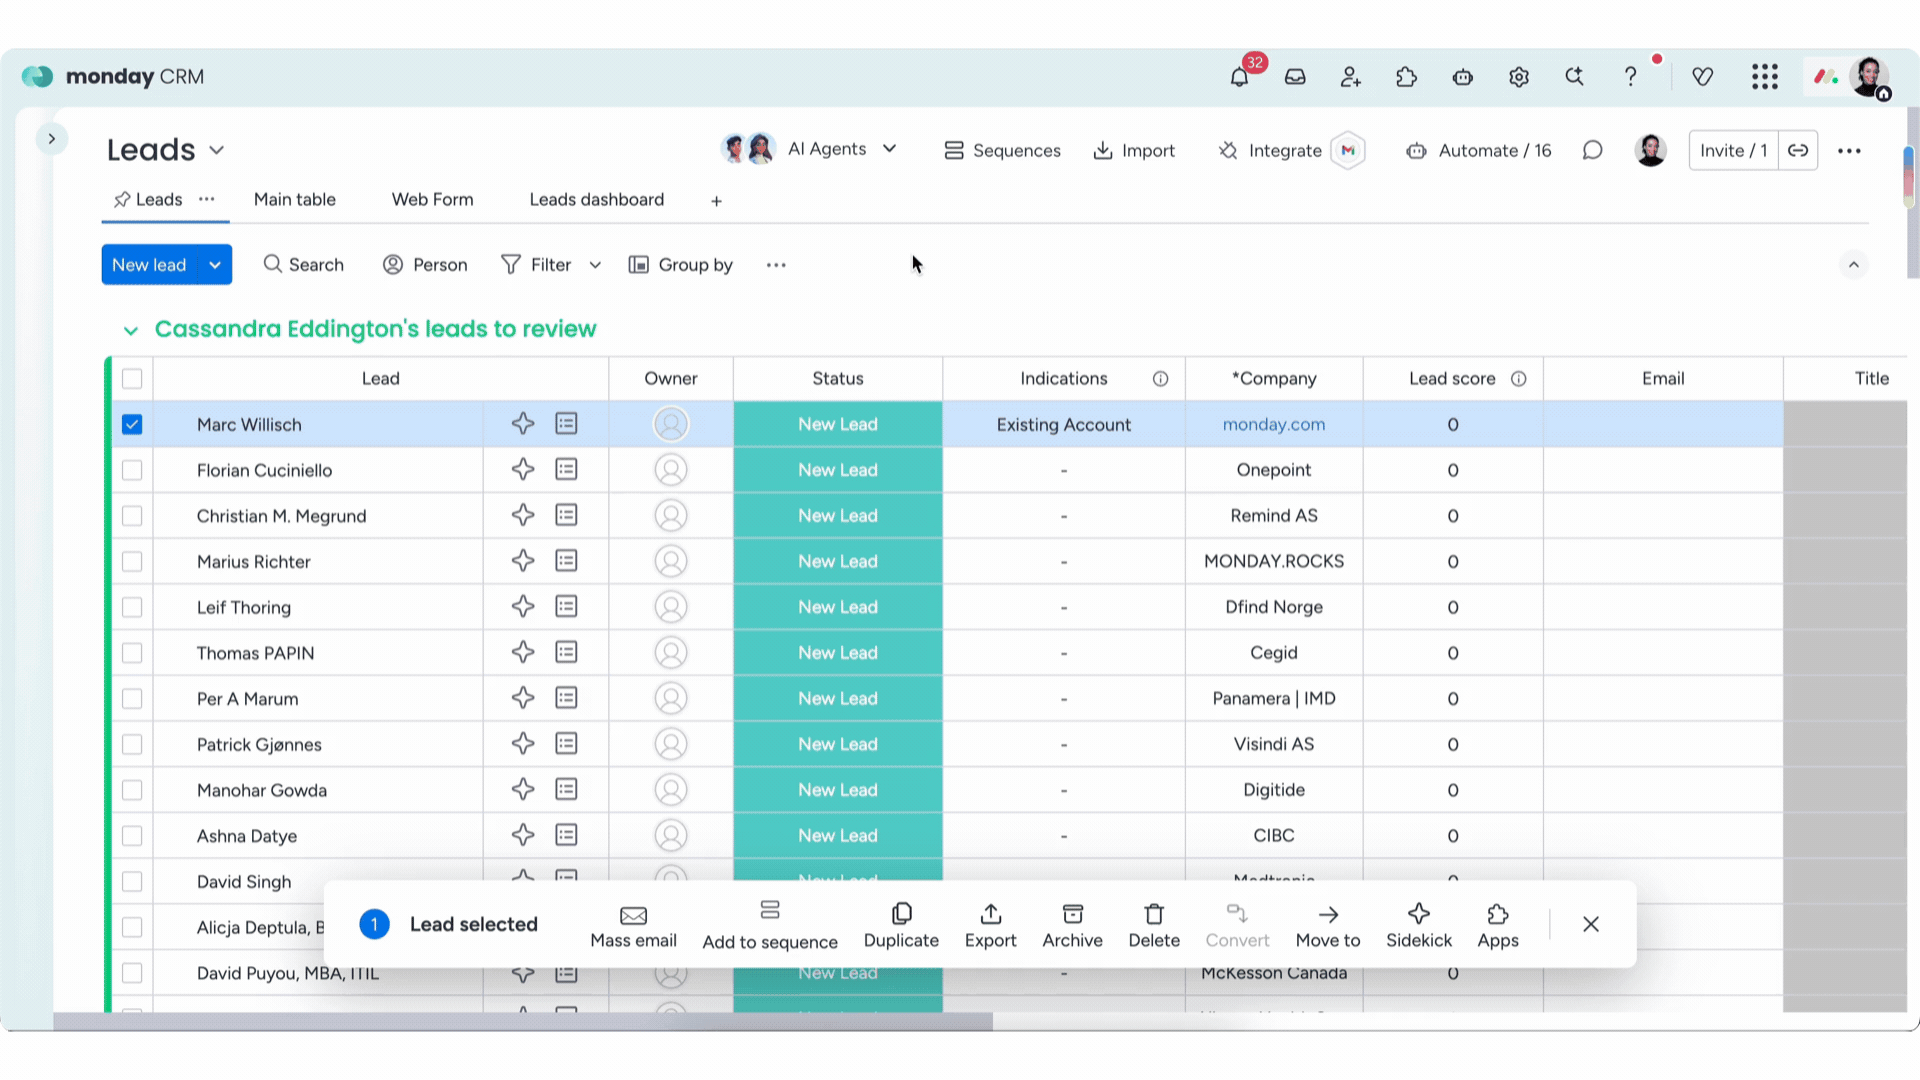The image size is (1920, 1080).
Task: Click the invite members icon in top bar
Action: [x=1351, y=77]
